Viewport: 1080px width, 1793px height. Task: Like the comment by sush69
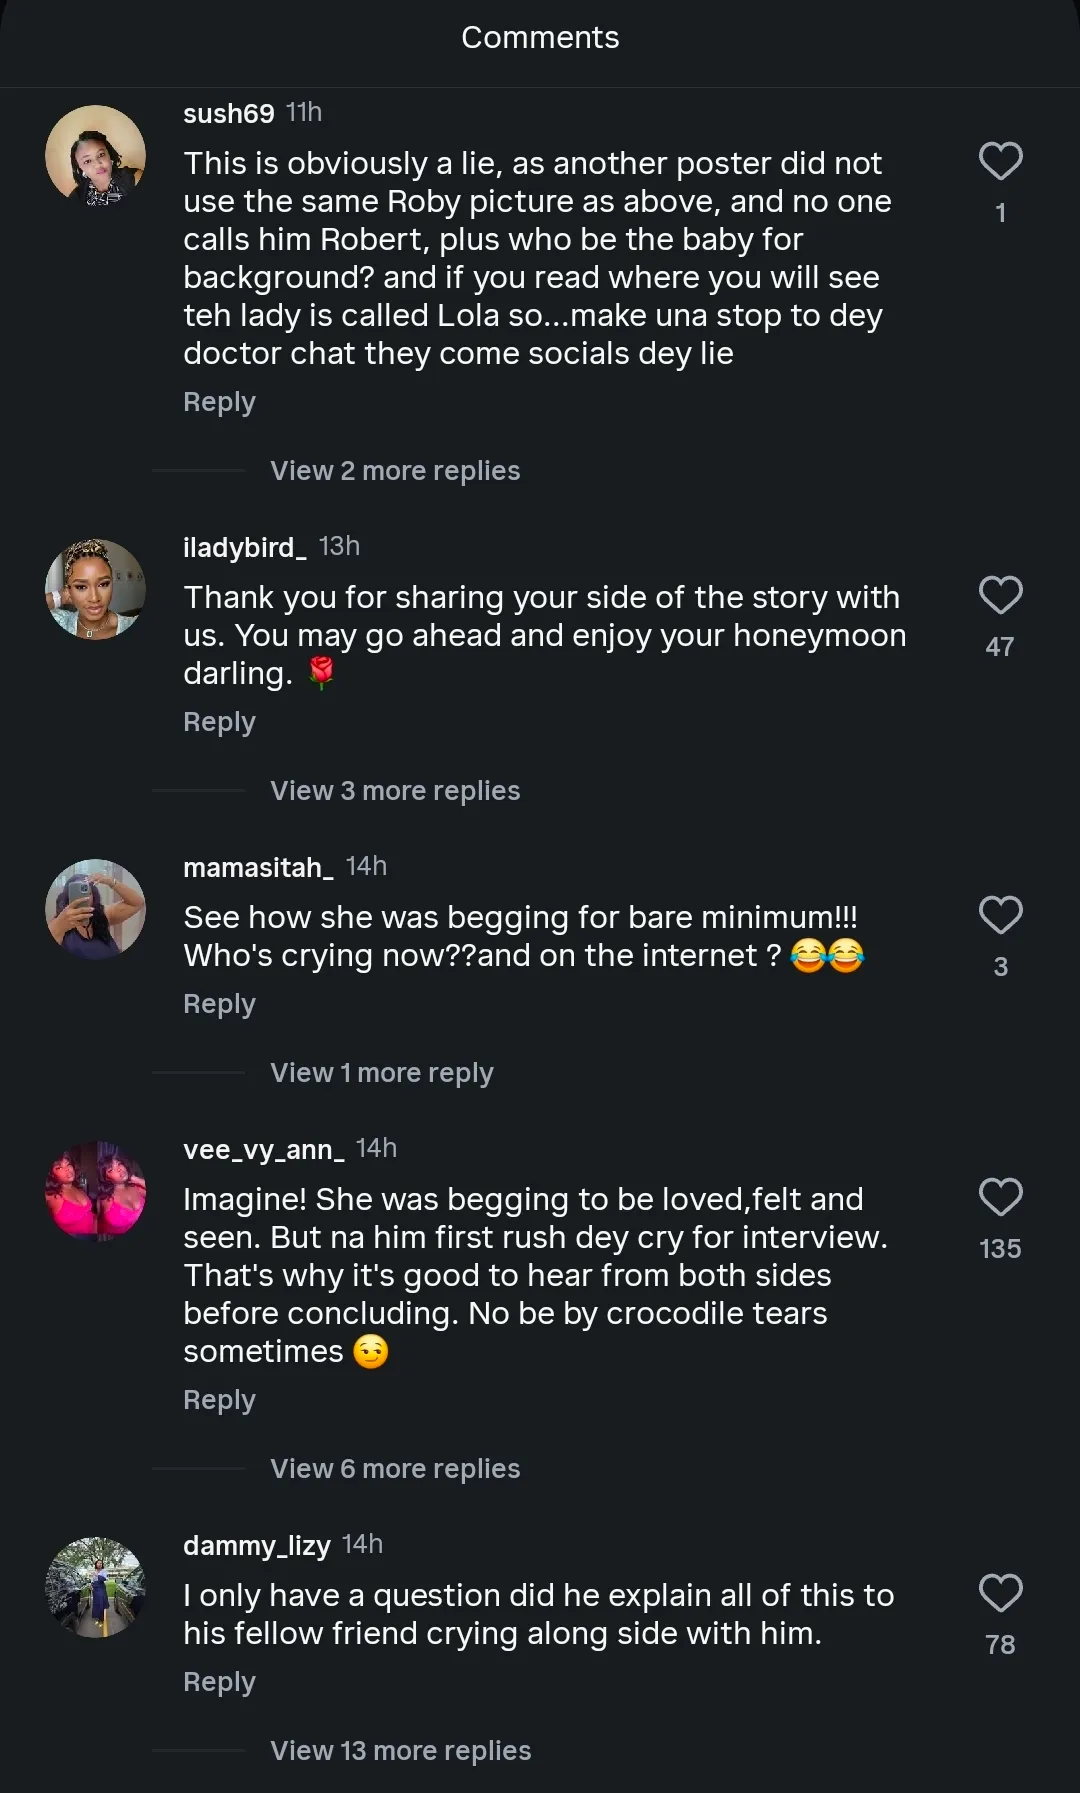(x=1000, y=162)
